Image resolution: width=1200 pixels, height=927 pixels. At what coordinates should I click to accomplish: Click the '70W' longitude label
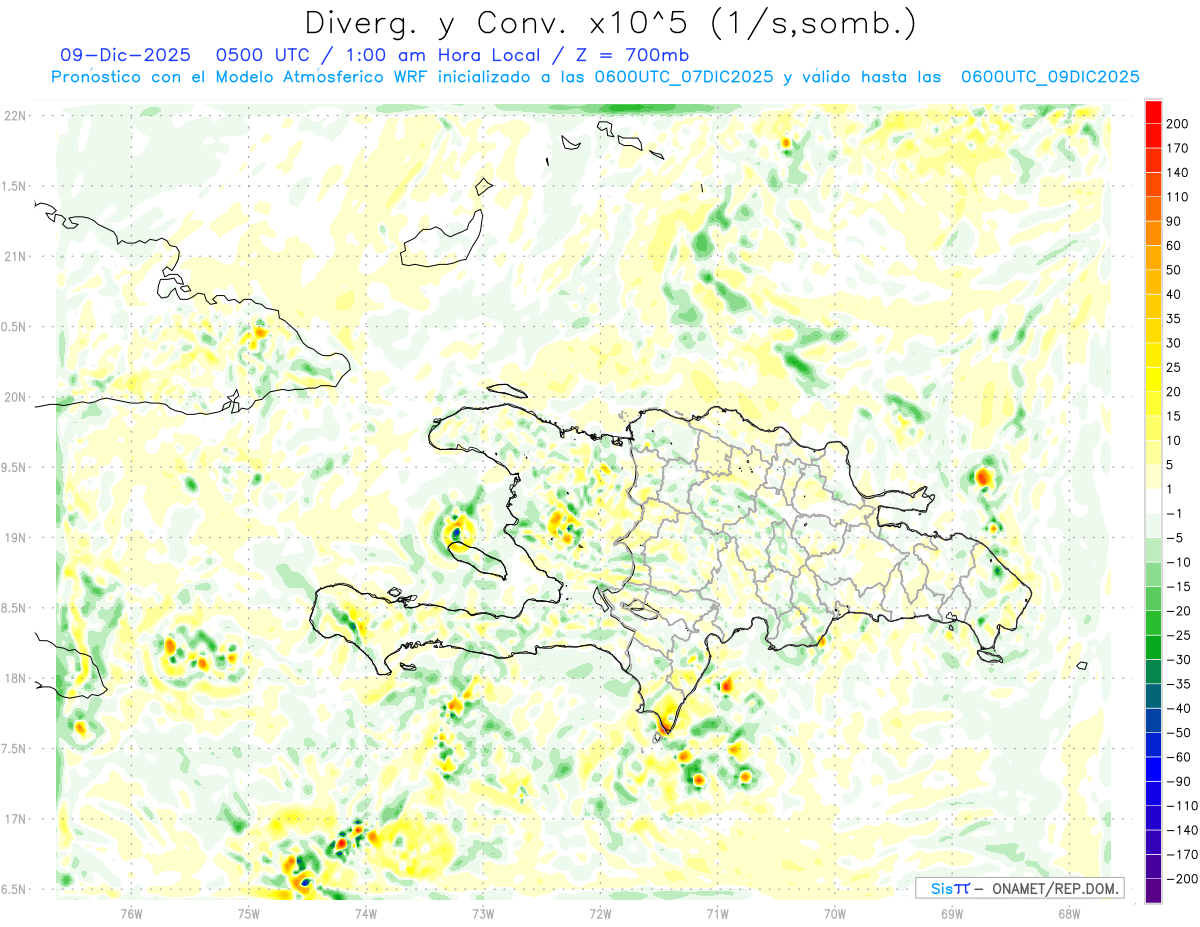click(835, 913)
